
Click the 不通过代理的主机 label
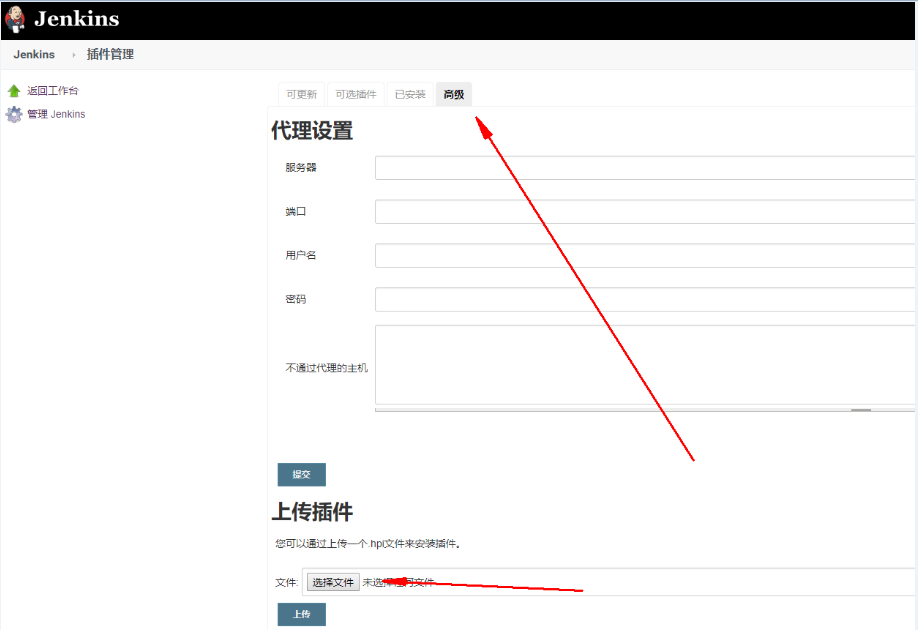pos(327,368)
